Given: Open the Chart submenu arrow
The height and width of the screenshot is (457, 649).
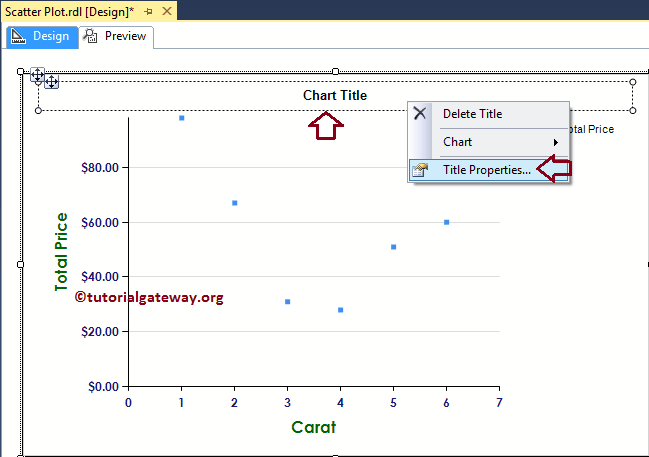Looking at the screenshot, I should pyautogui.click(x=556, y=142).
